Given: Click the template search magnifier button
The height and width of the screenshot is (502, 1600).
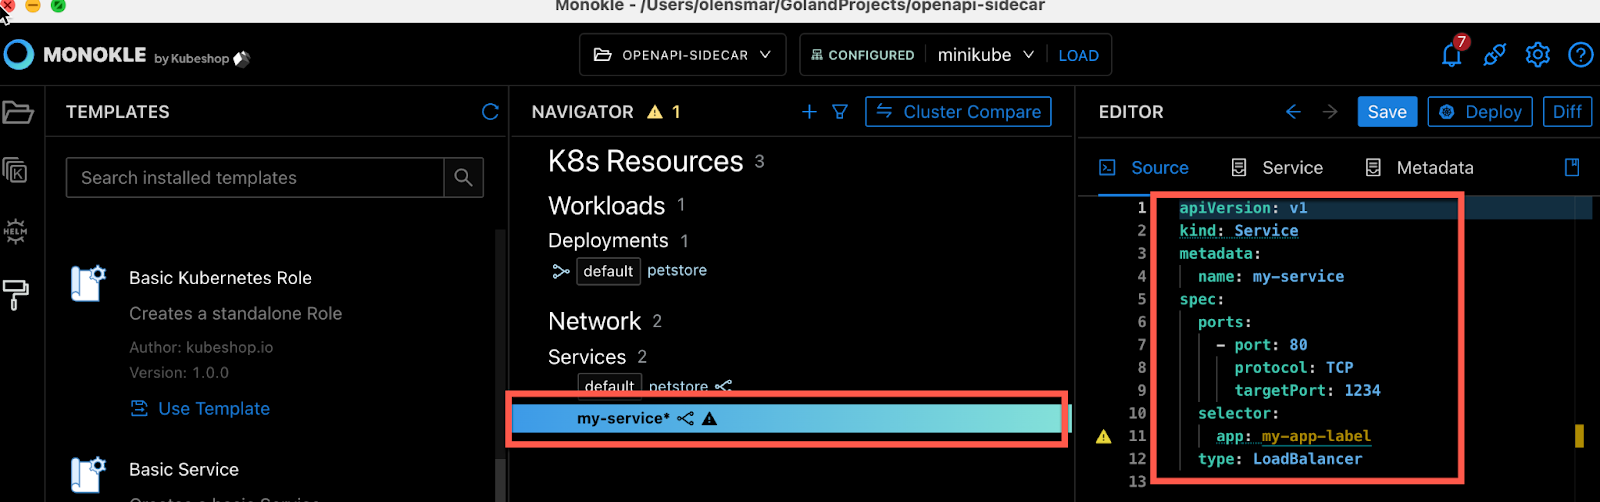Looking at the screenshot, I should point(463,177).
